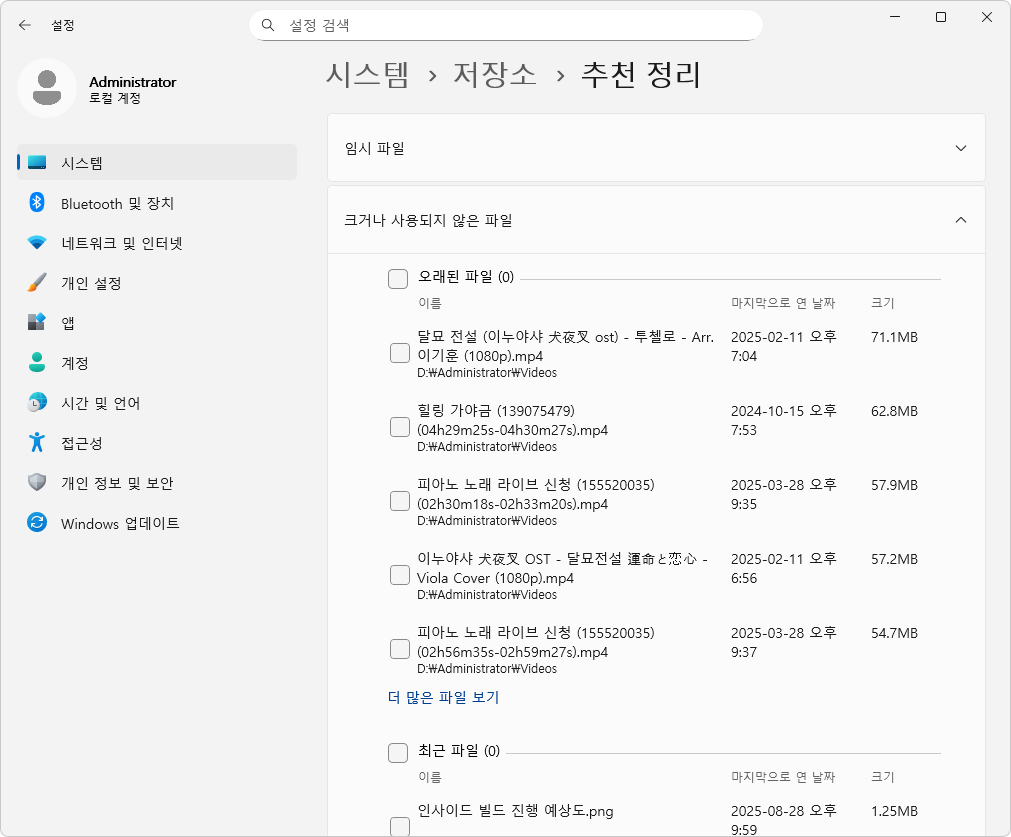The height and width of the screenshot is (837, 1011).
Task: Click 1.25MB size value
Action: pos(894,811)
